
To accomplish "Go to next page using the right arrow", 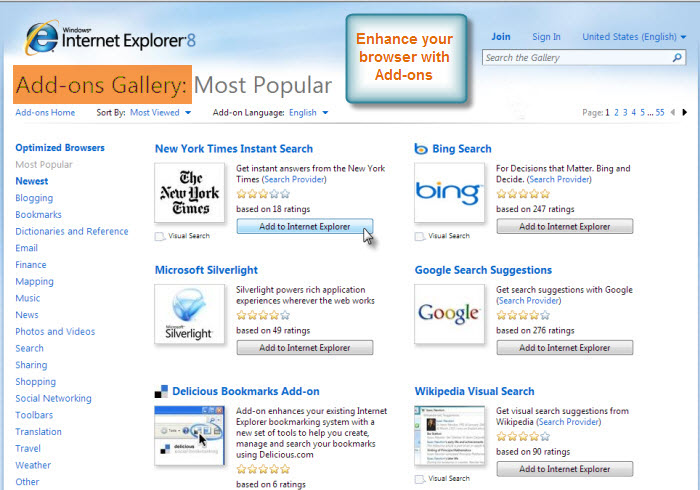I will pyautogui.click(x=685, y=113).
